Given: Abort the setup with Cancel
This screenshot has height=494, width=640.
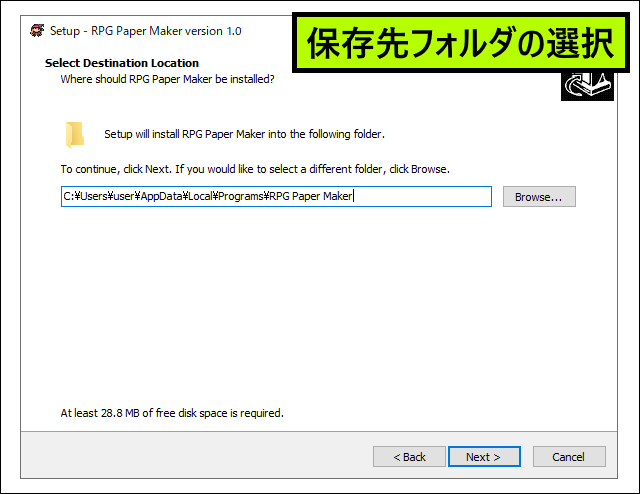Looking at the screenshot, I should pos(567,457).
